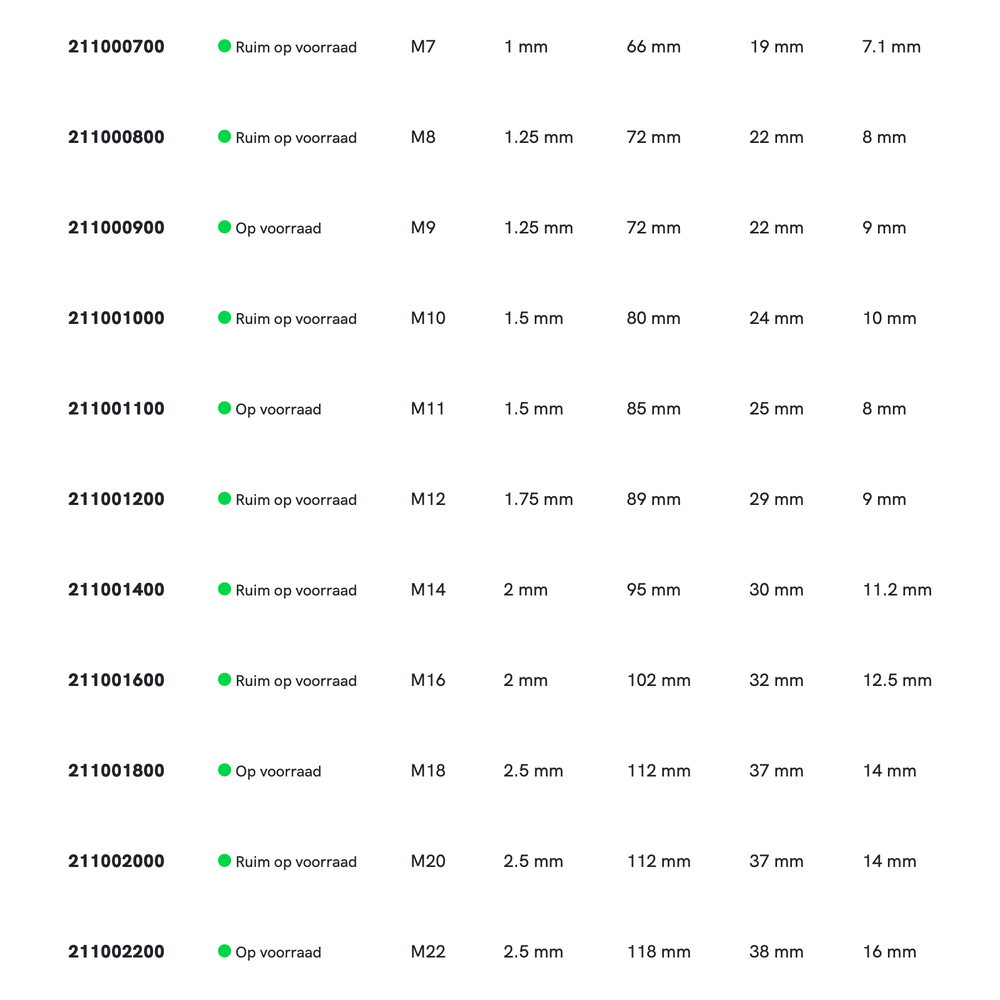1000x1000 pixels.
Task: Open article number 211000800
Action: pos(116,137)
